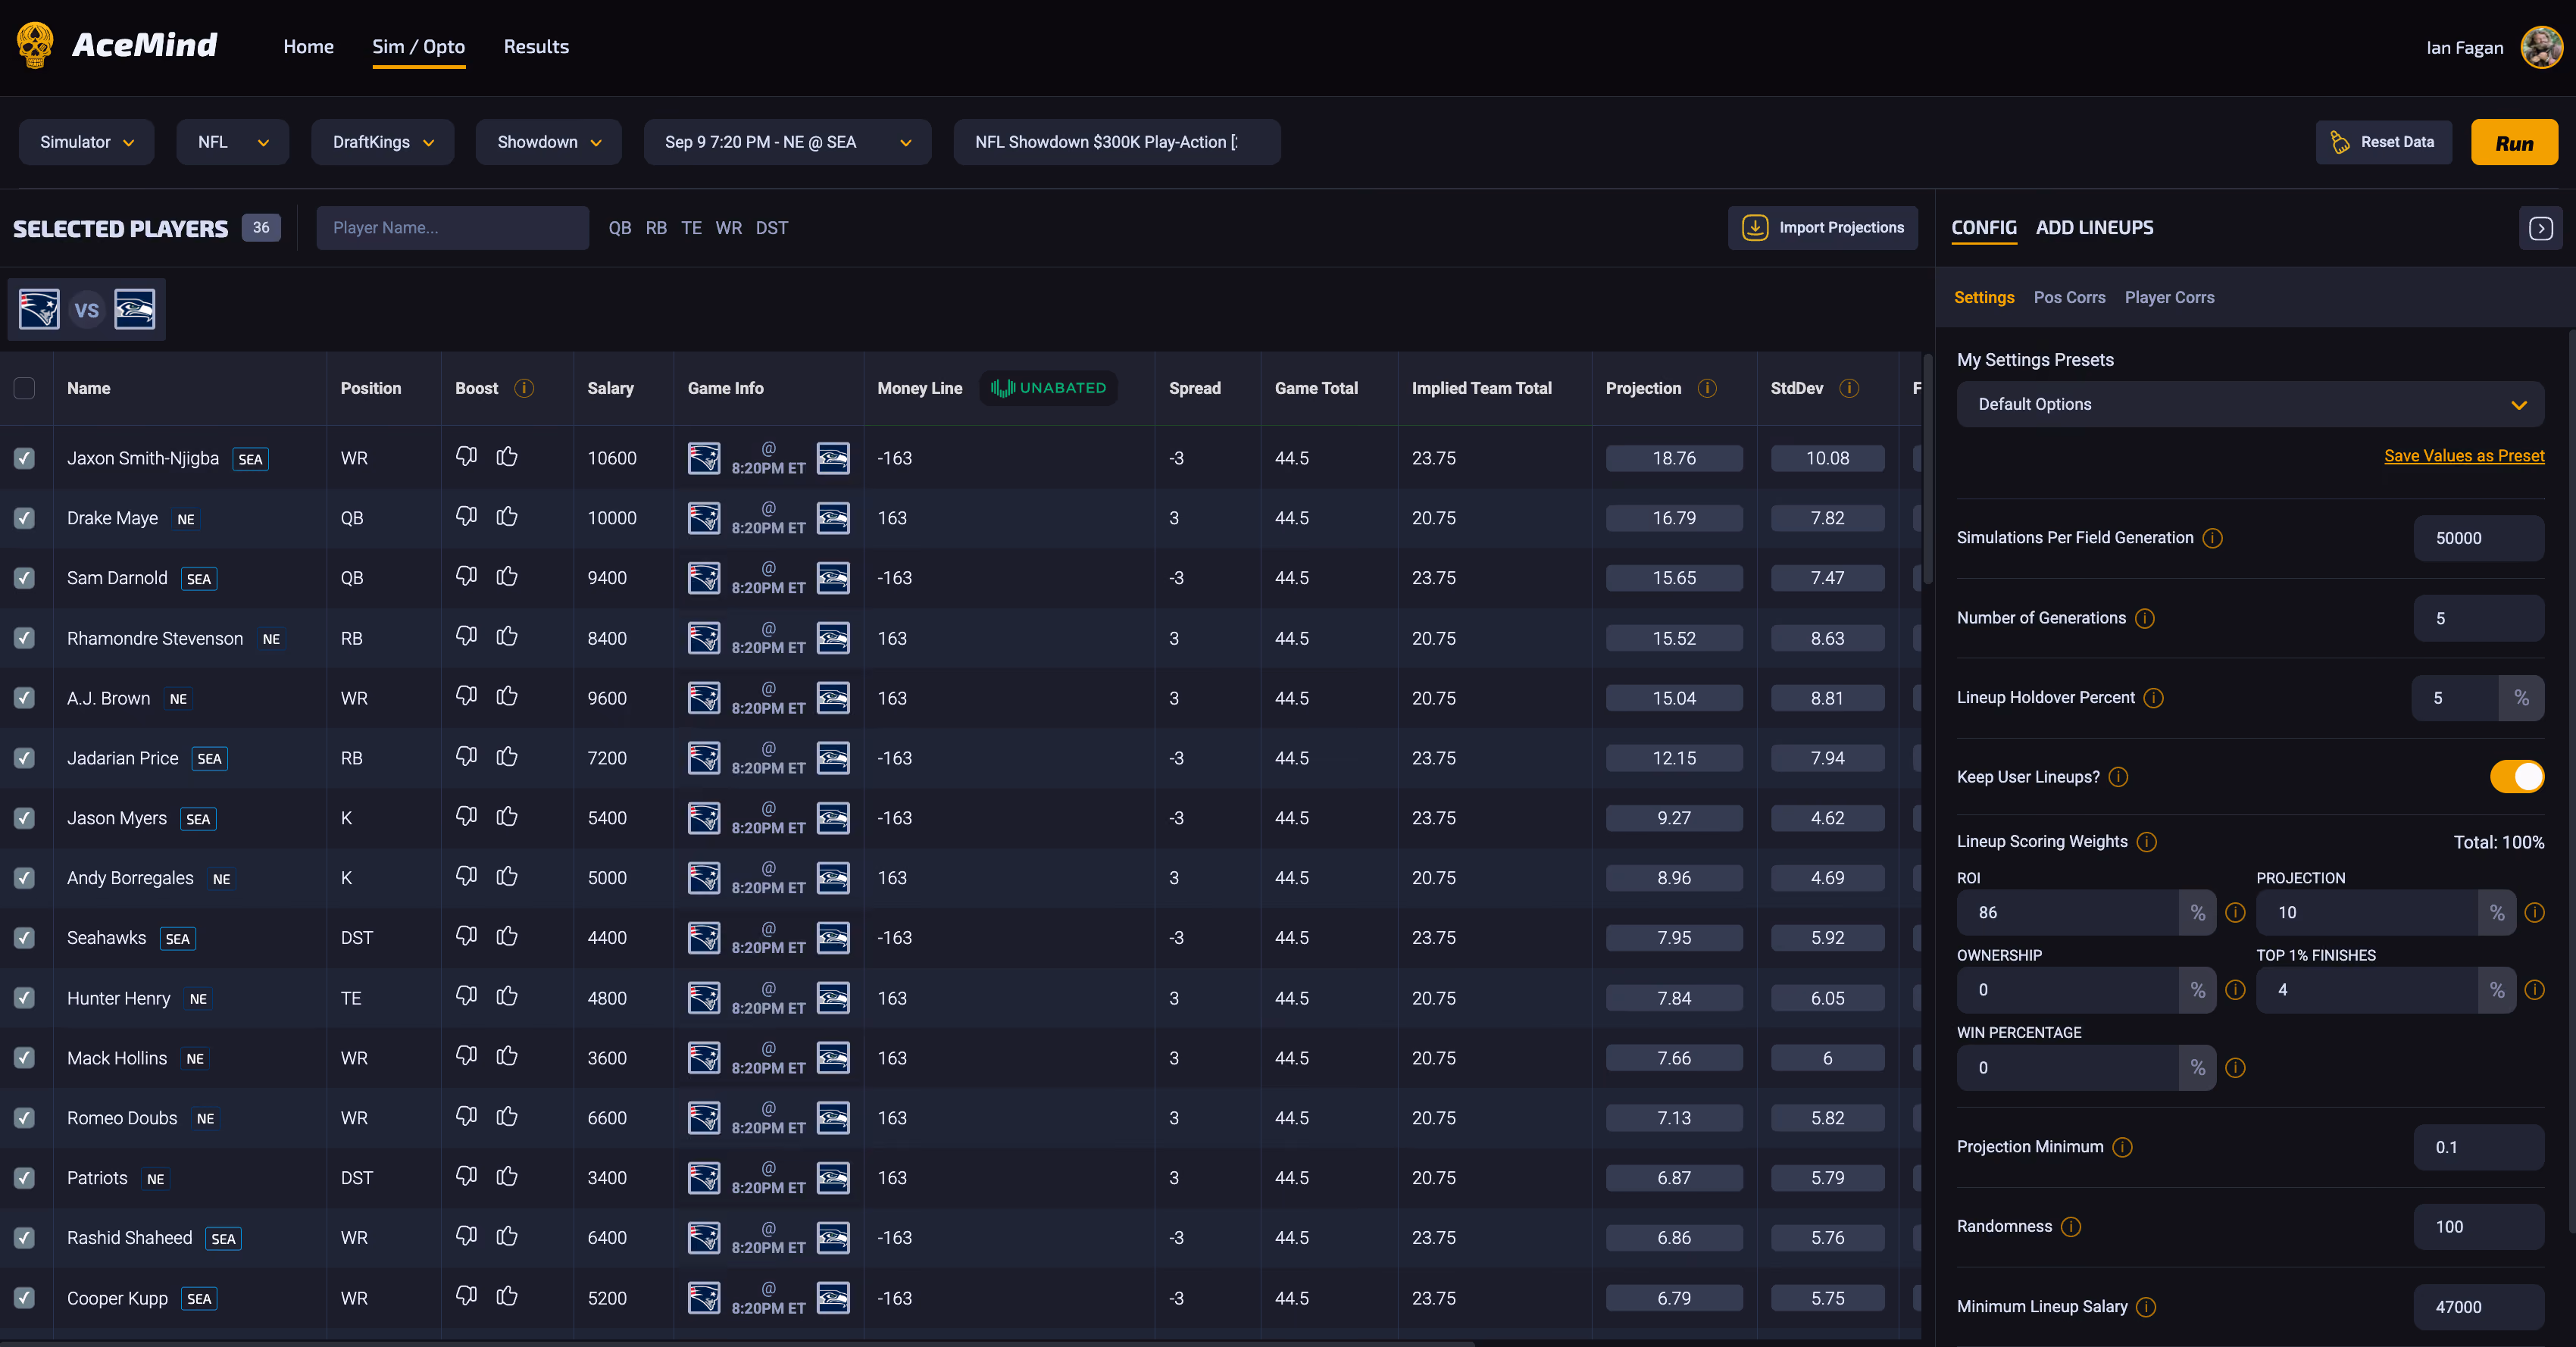Click the Seahawks team logo filter
Screen dimensions: 2576x1347
[x=134, y=309]
